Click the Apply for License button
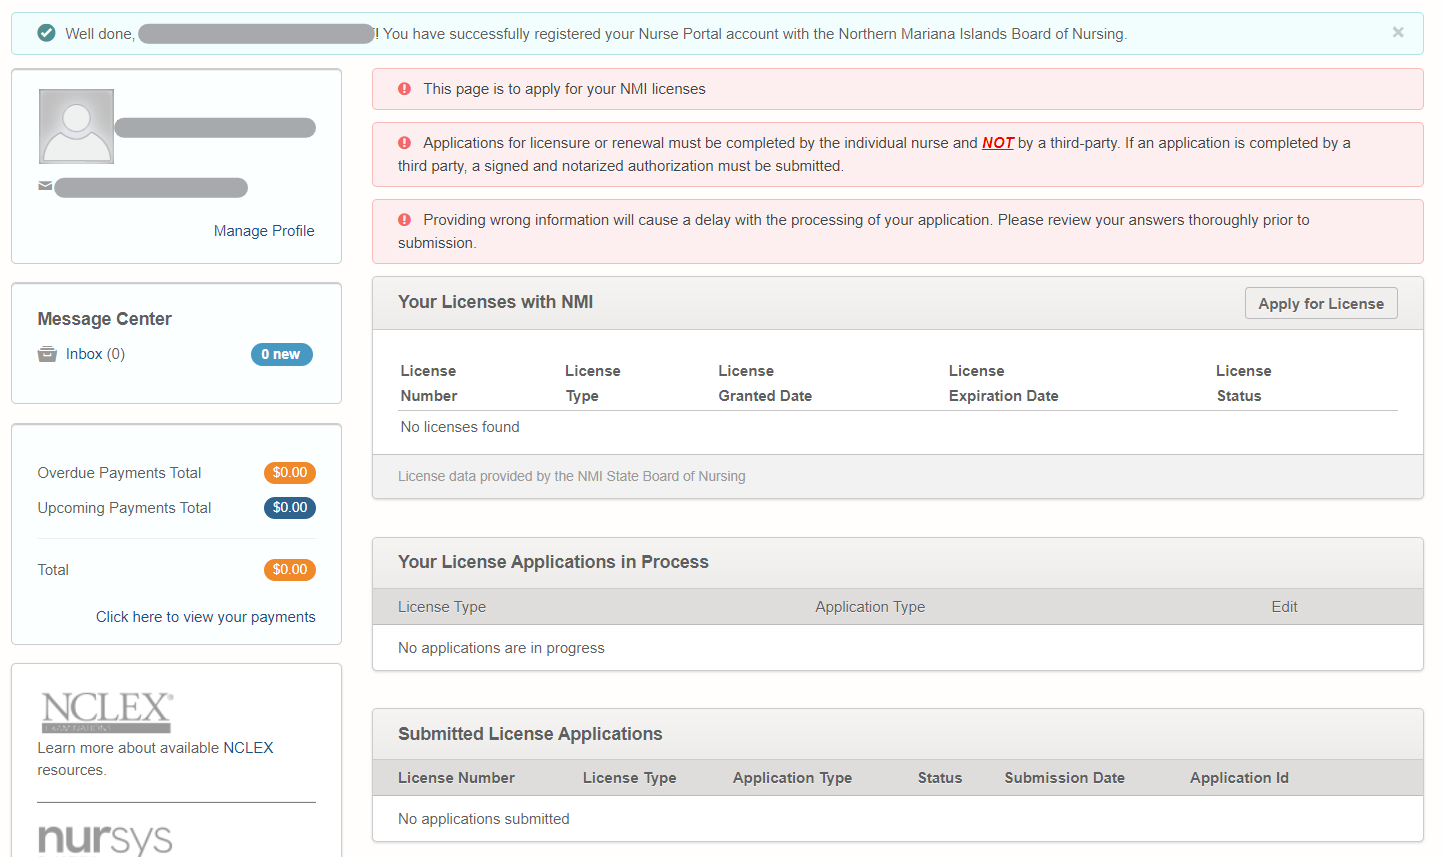The image size is (1442, 857). [1321, 303]
